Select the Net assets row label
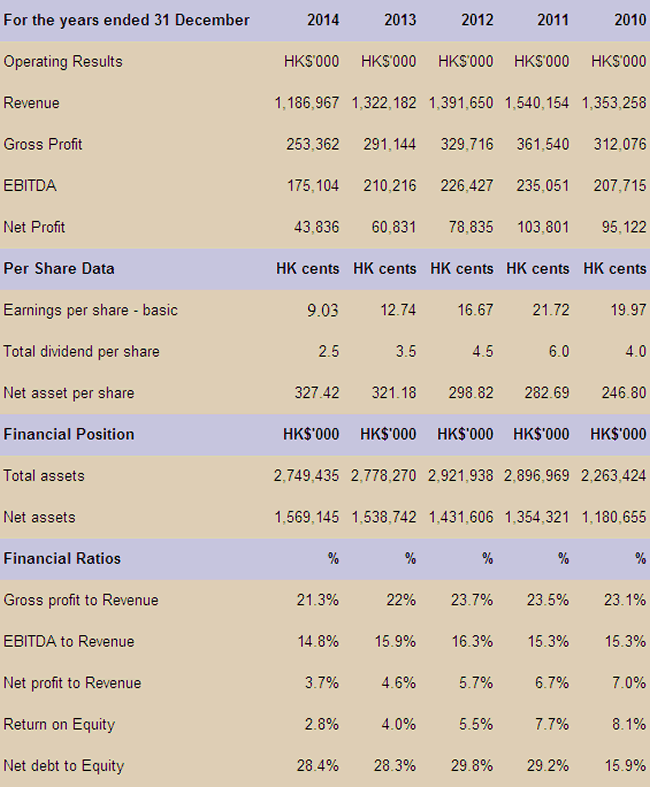Image resolution: width=650 pixels, height=787 pixels. (39, 517)
